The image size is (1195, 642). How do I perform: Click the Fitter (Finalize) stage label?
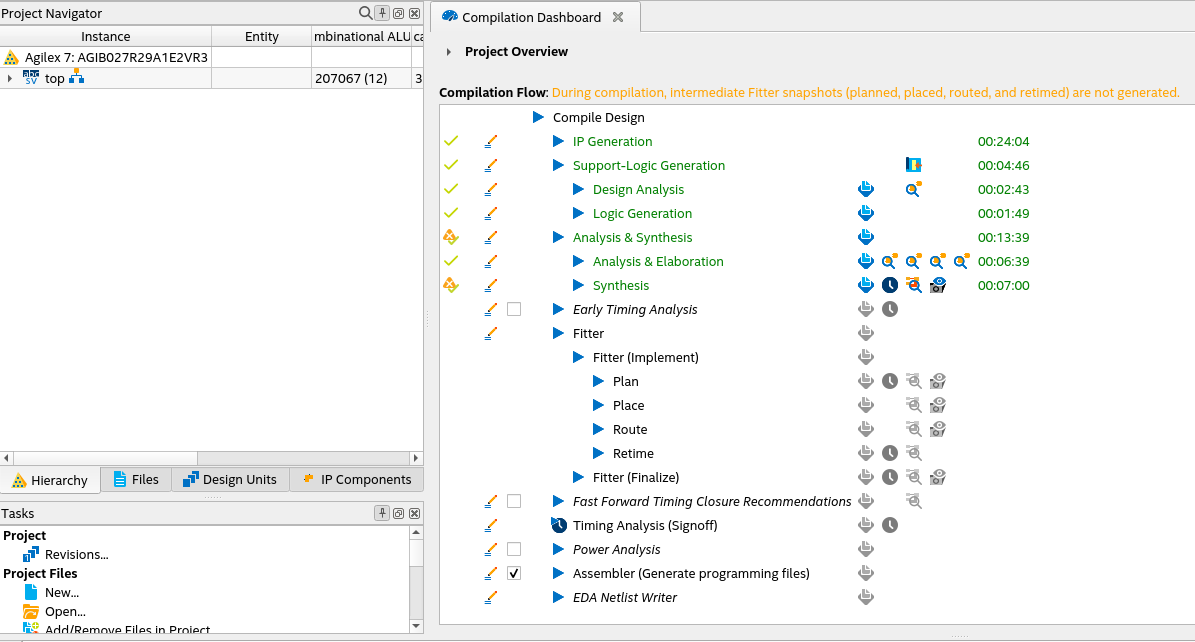click(635, 478)
